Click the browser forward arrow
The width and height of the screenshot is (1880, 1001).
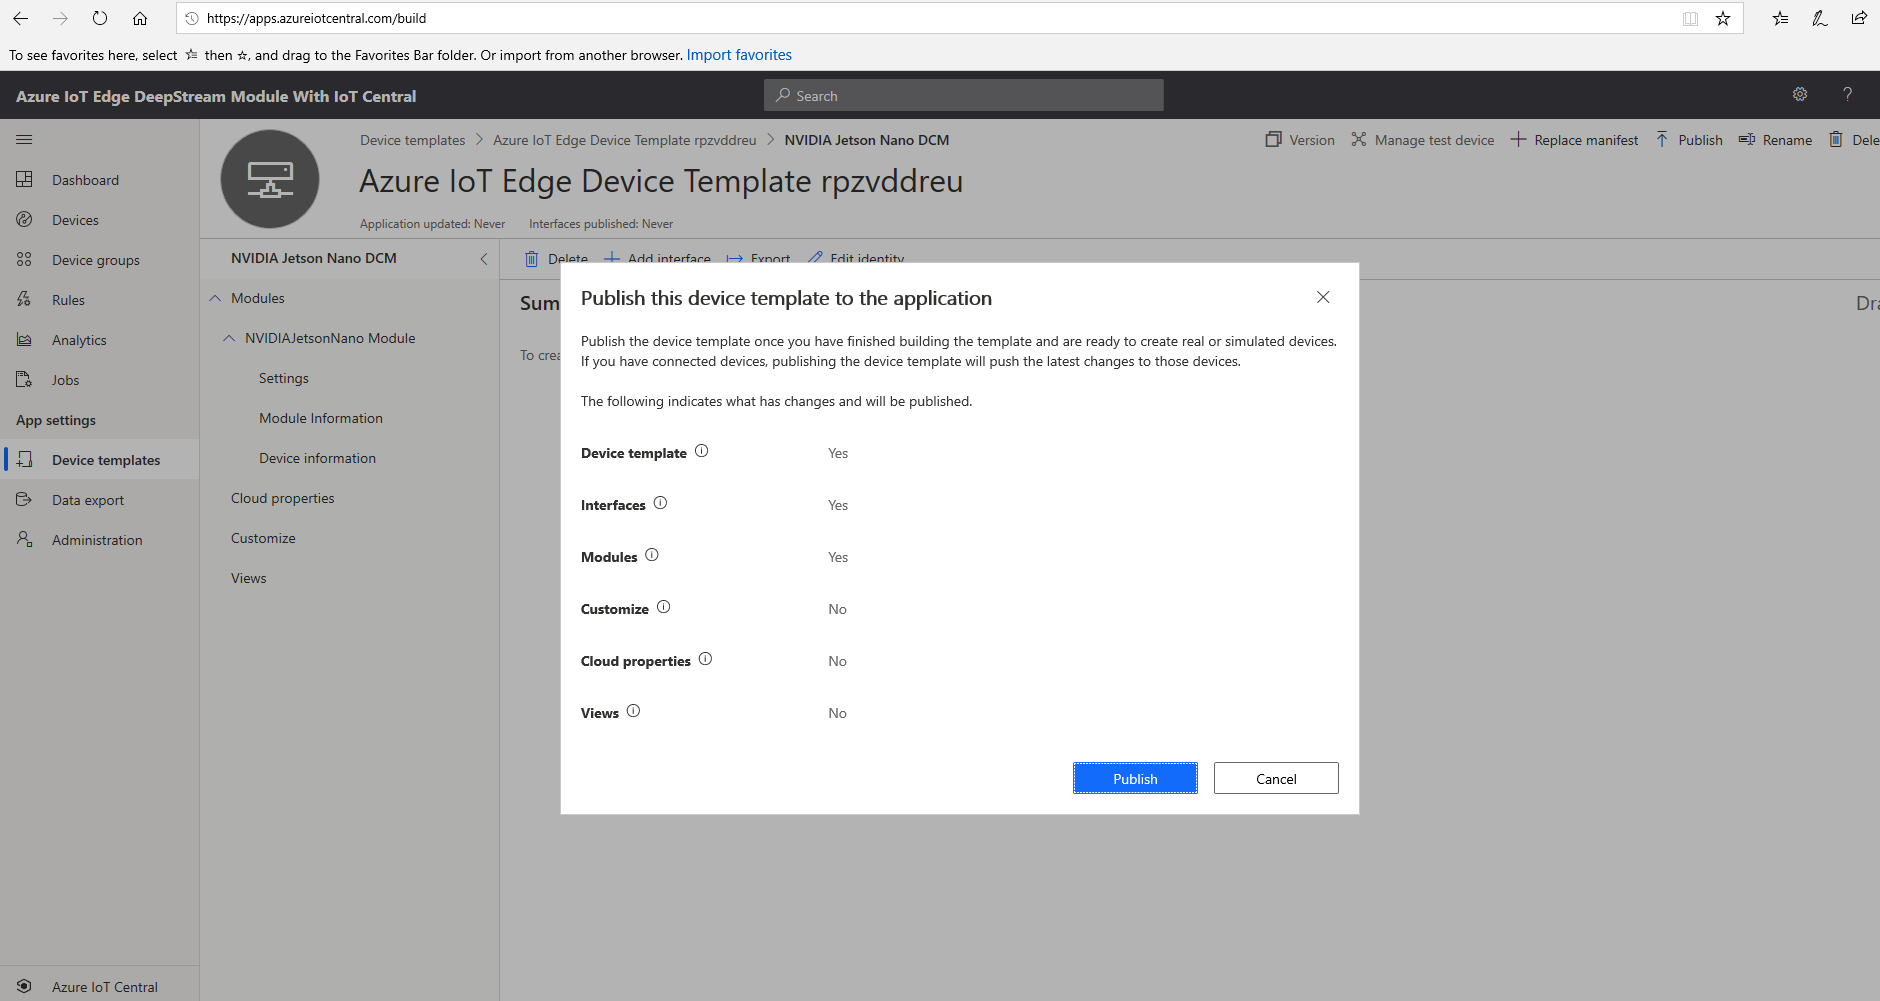pyautogui.click(x=60, y=18)
